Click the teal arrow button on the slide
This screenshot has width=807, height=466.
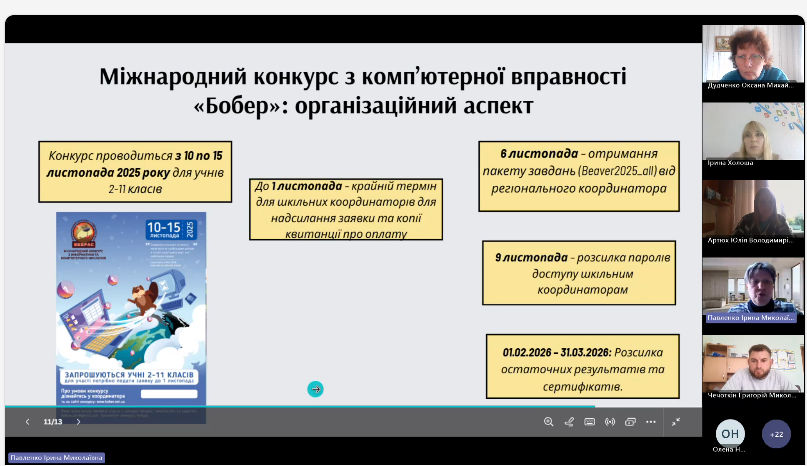point(315,389)
